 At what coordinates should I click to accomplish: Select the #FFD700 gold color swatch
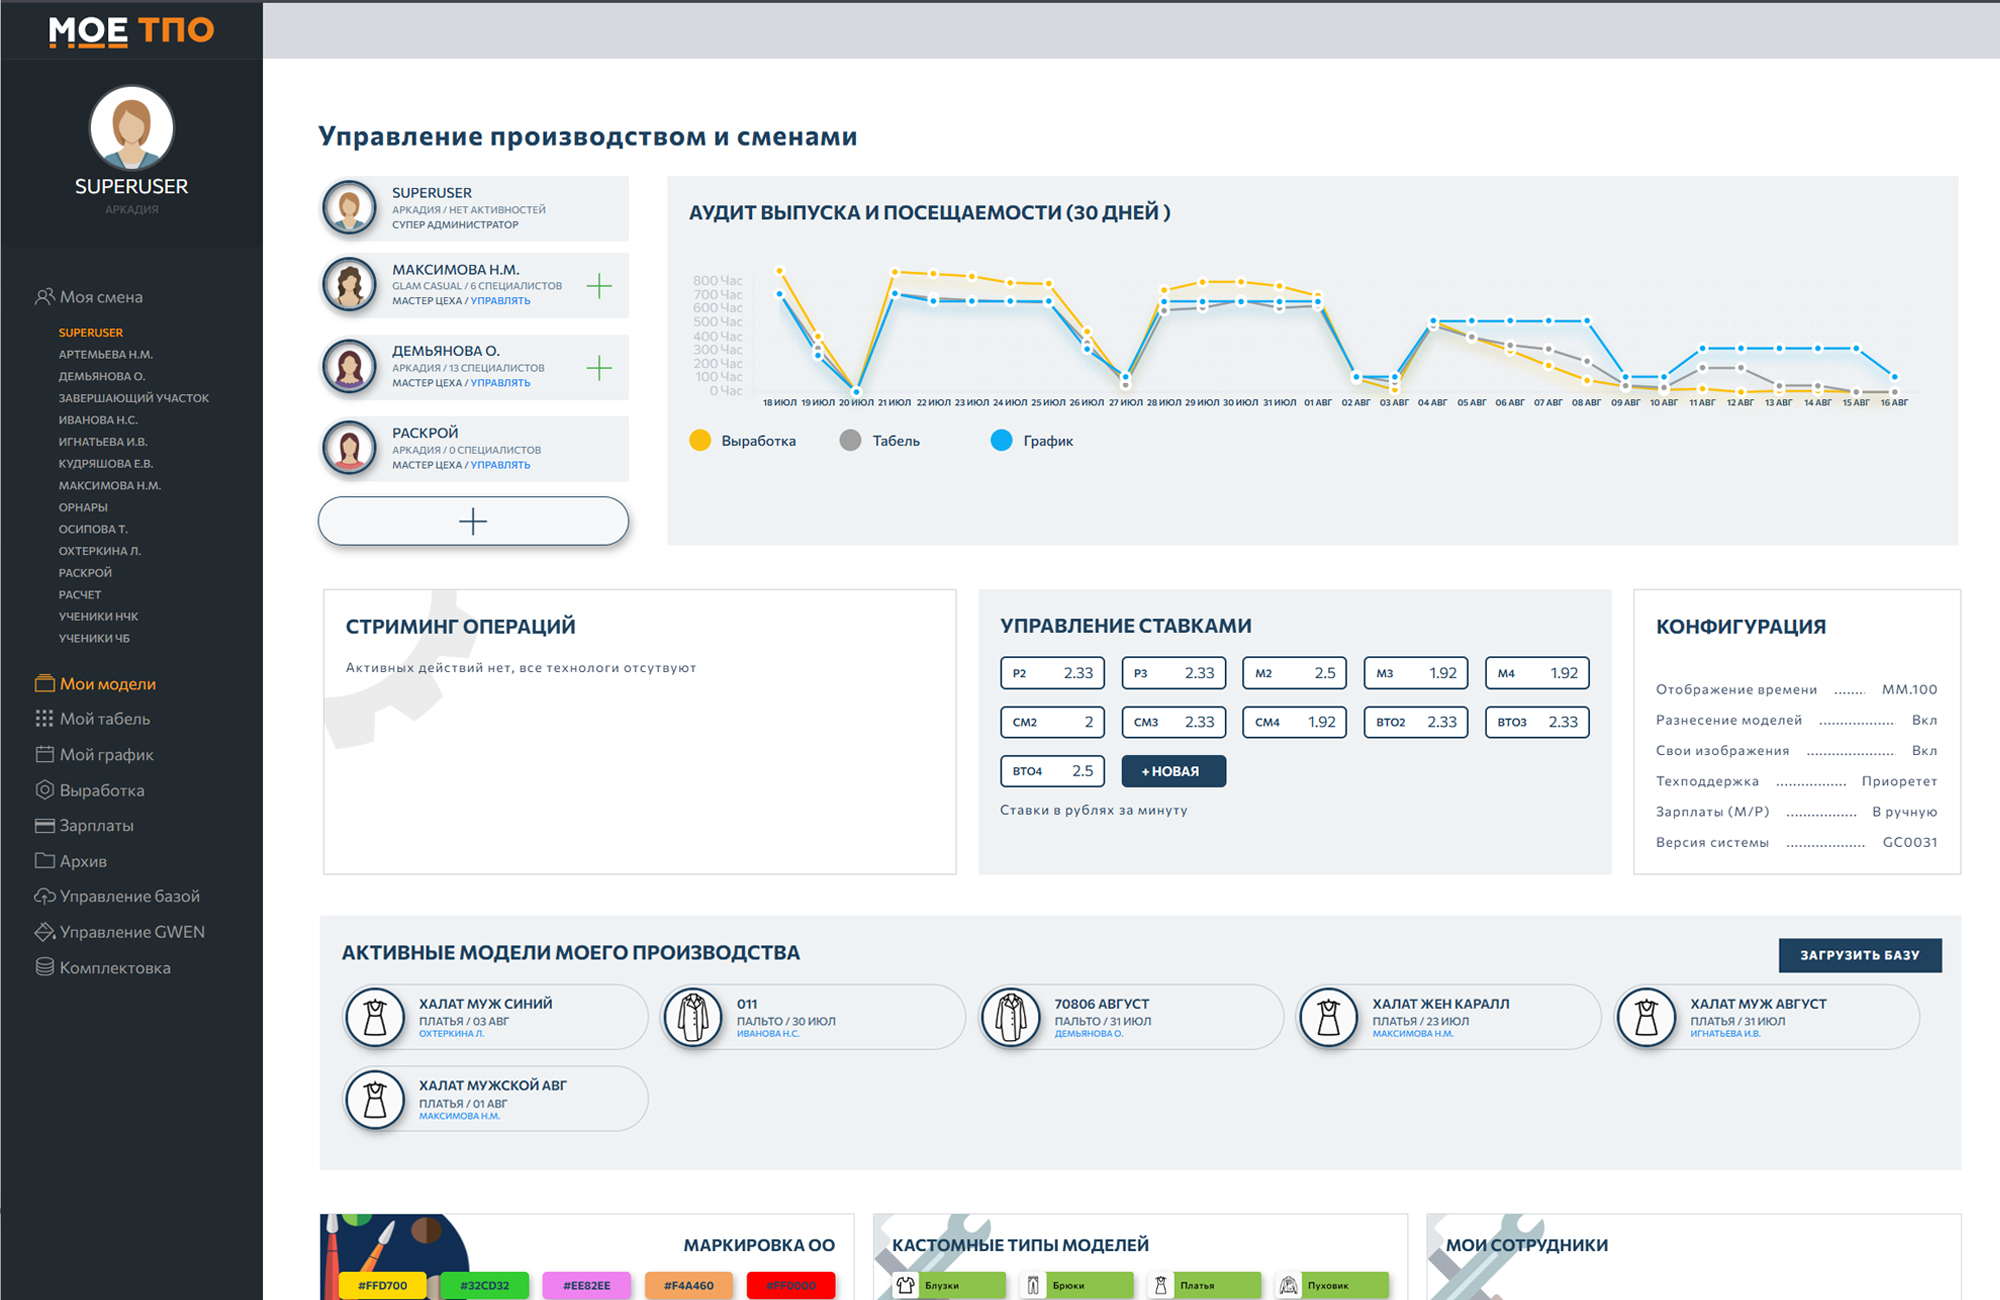[383, 1286]
